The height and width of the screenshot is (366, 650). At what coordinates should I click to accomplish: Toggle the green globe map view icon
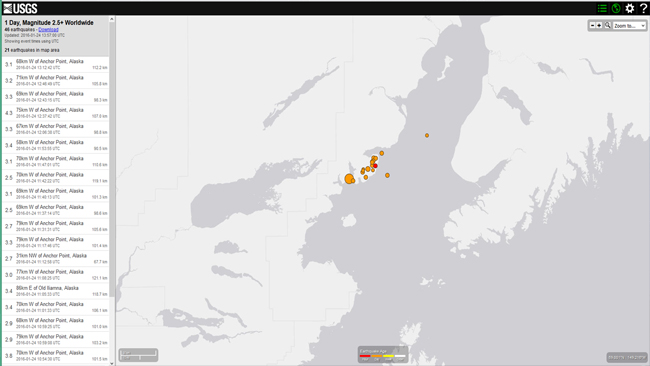[616, 8]
